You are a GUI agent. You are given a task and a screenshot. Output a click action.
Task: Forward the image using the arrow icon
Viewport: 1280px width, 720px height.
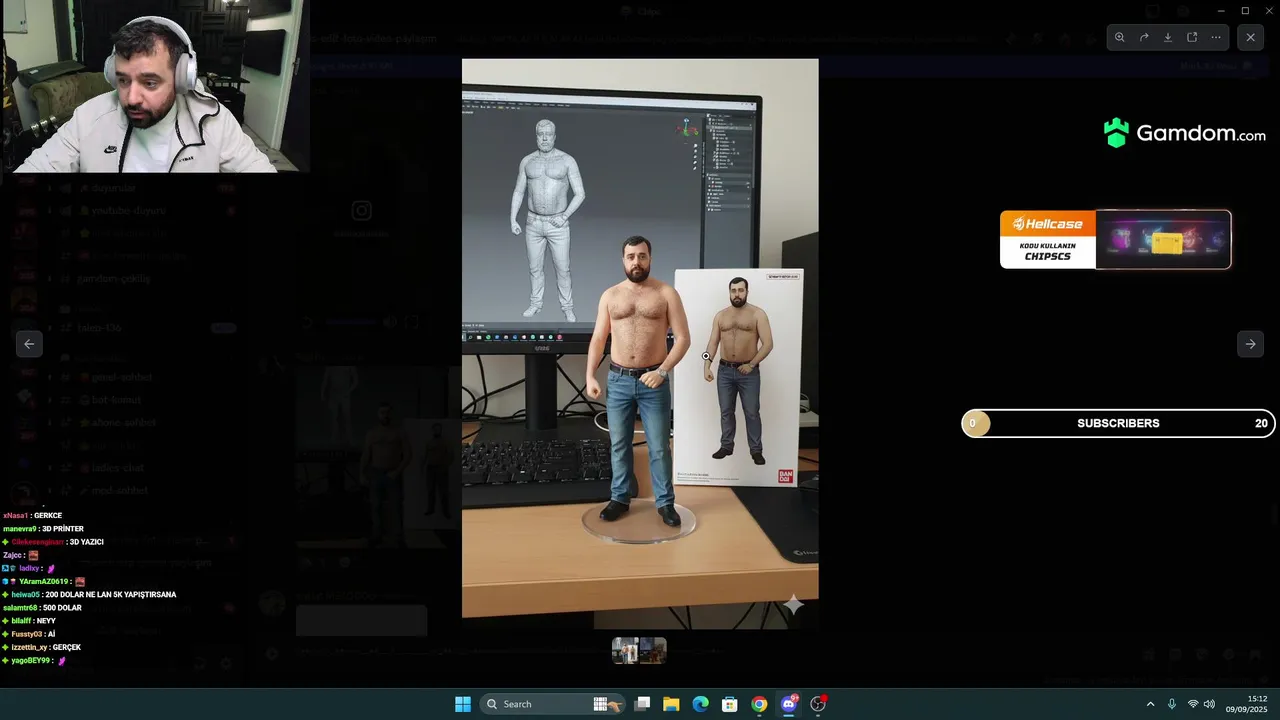[1144, 37]
